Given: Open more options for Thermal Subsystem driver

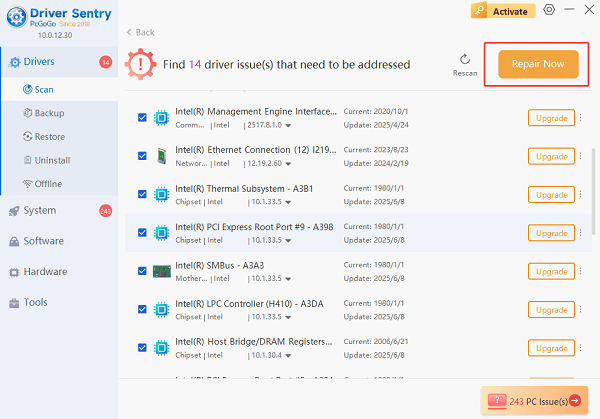Looking at the screenshot, I should (x=580, y=195).
